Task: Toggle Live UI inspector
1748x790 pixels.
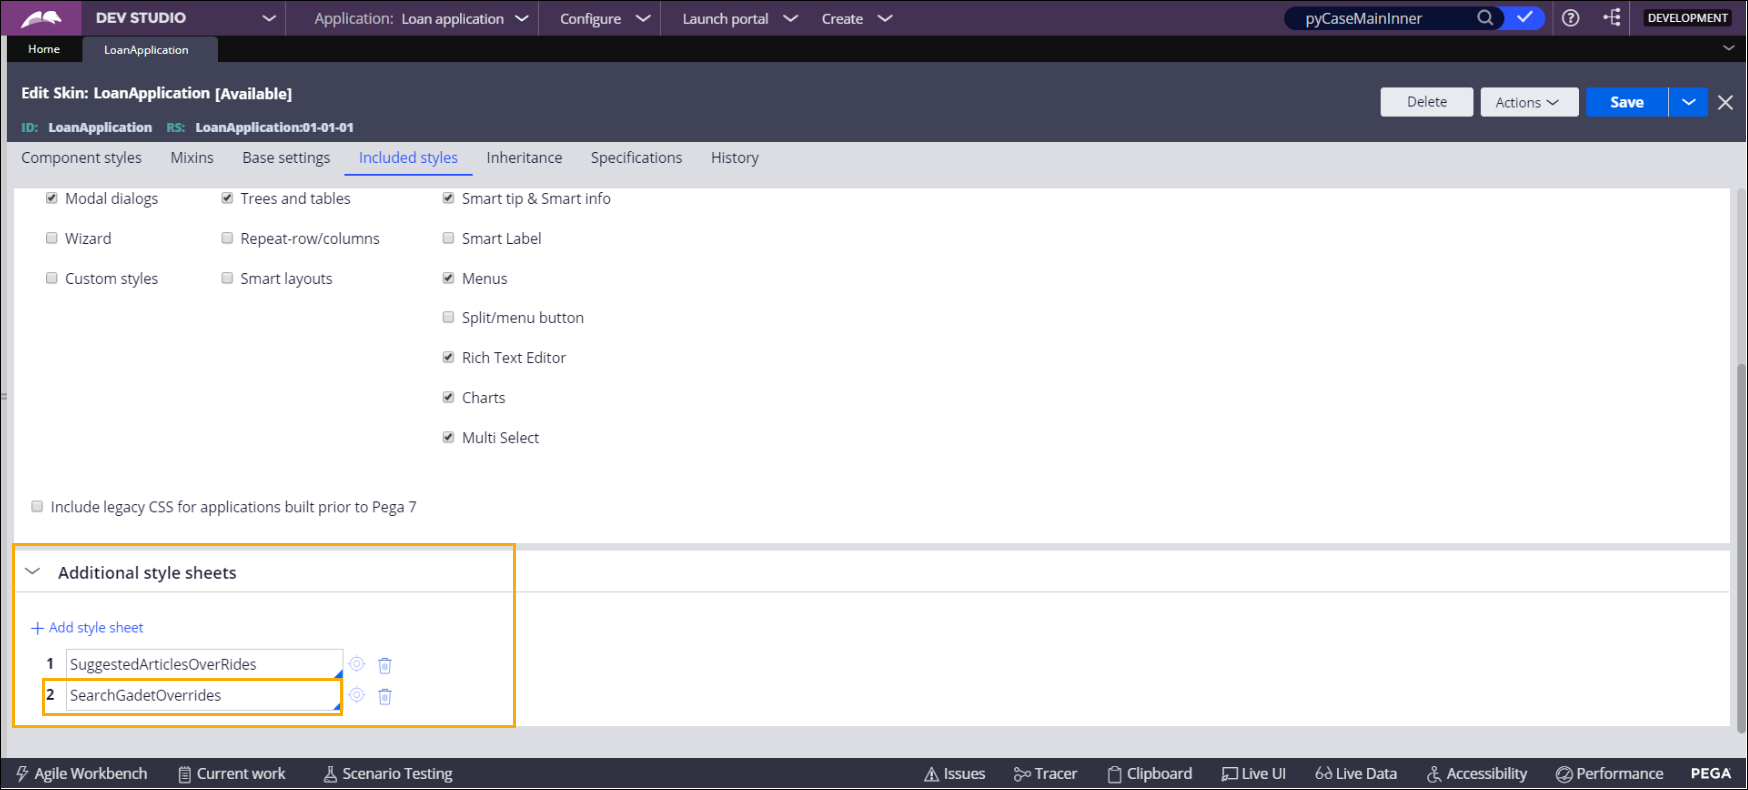Action: pyautogui.click(x=1253, y=774)
